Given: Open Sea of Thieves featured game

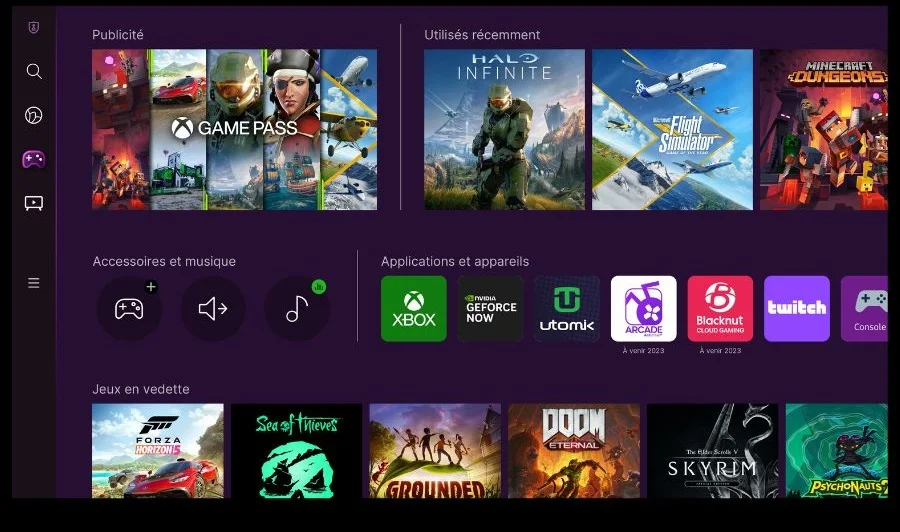Looking at the screenshot, I should coord(296,451).
